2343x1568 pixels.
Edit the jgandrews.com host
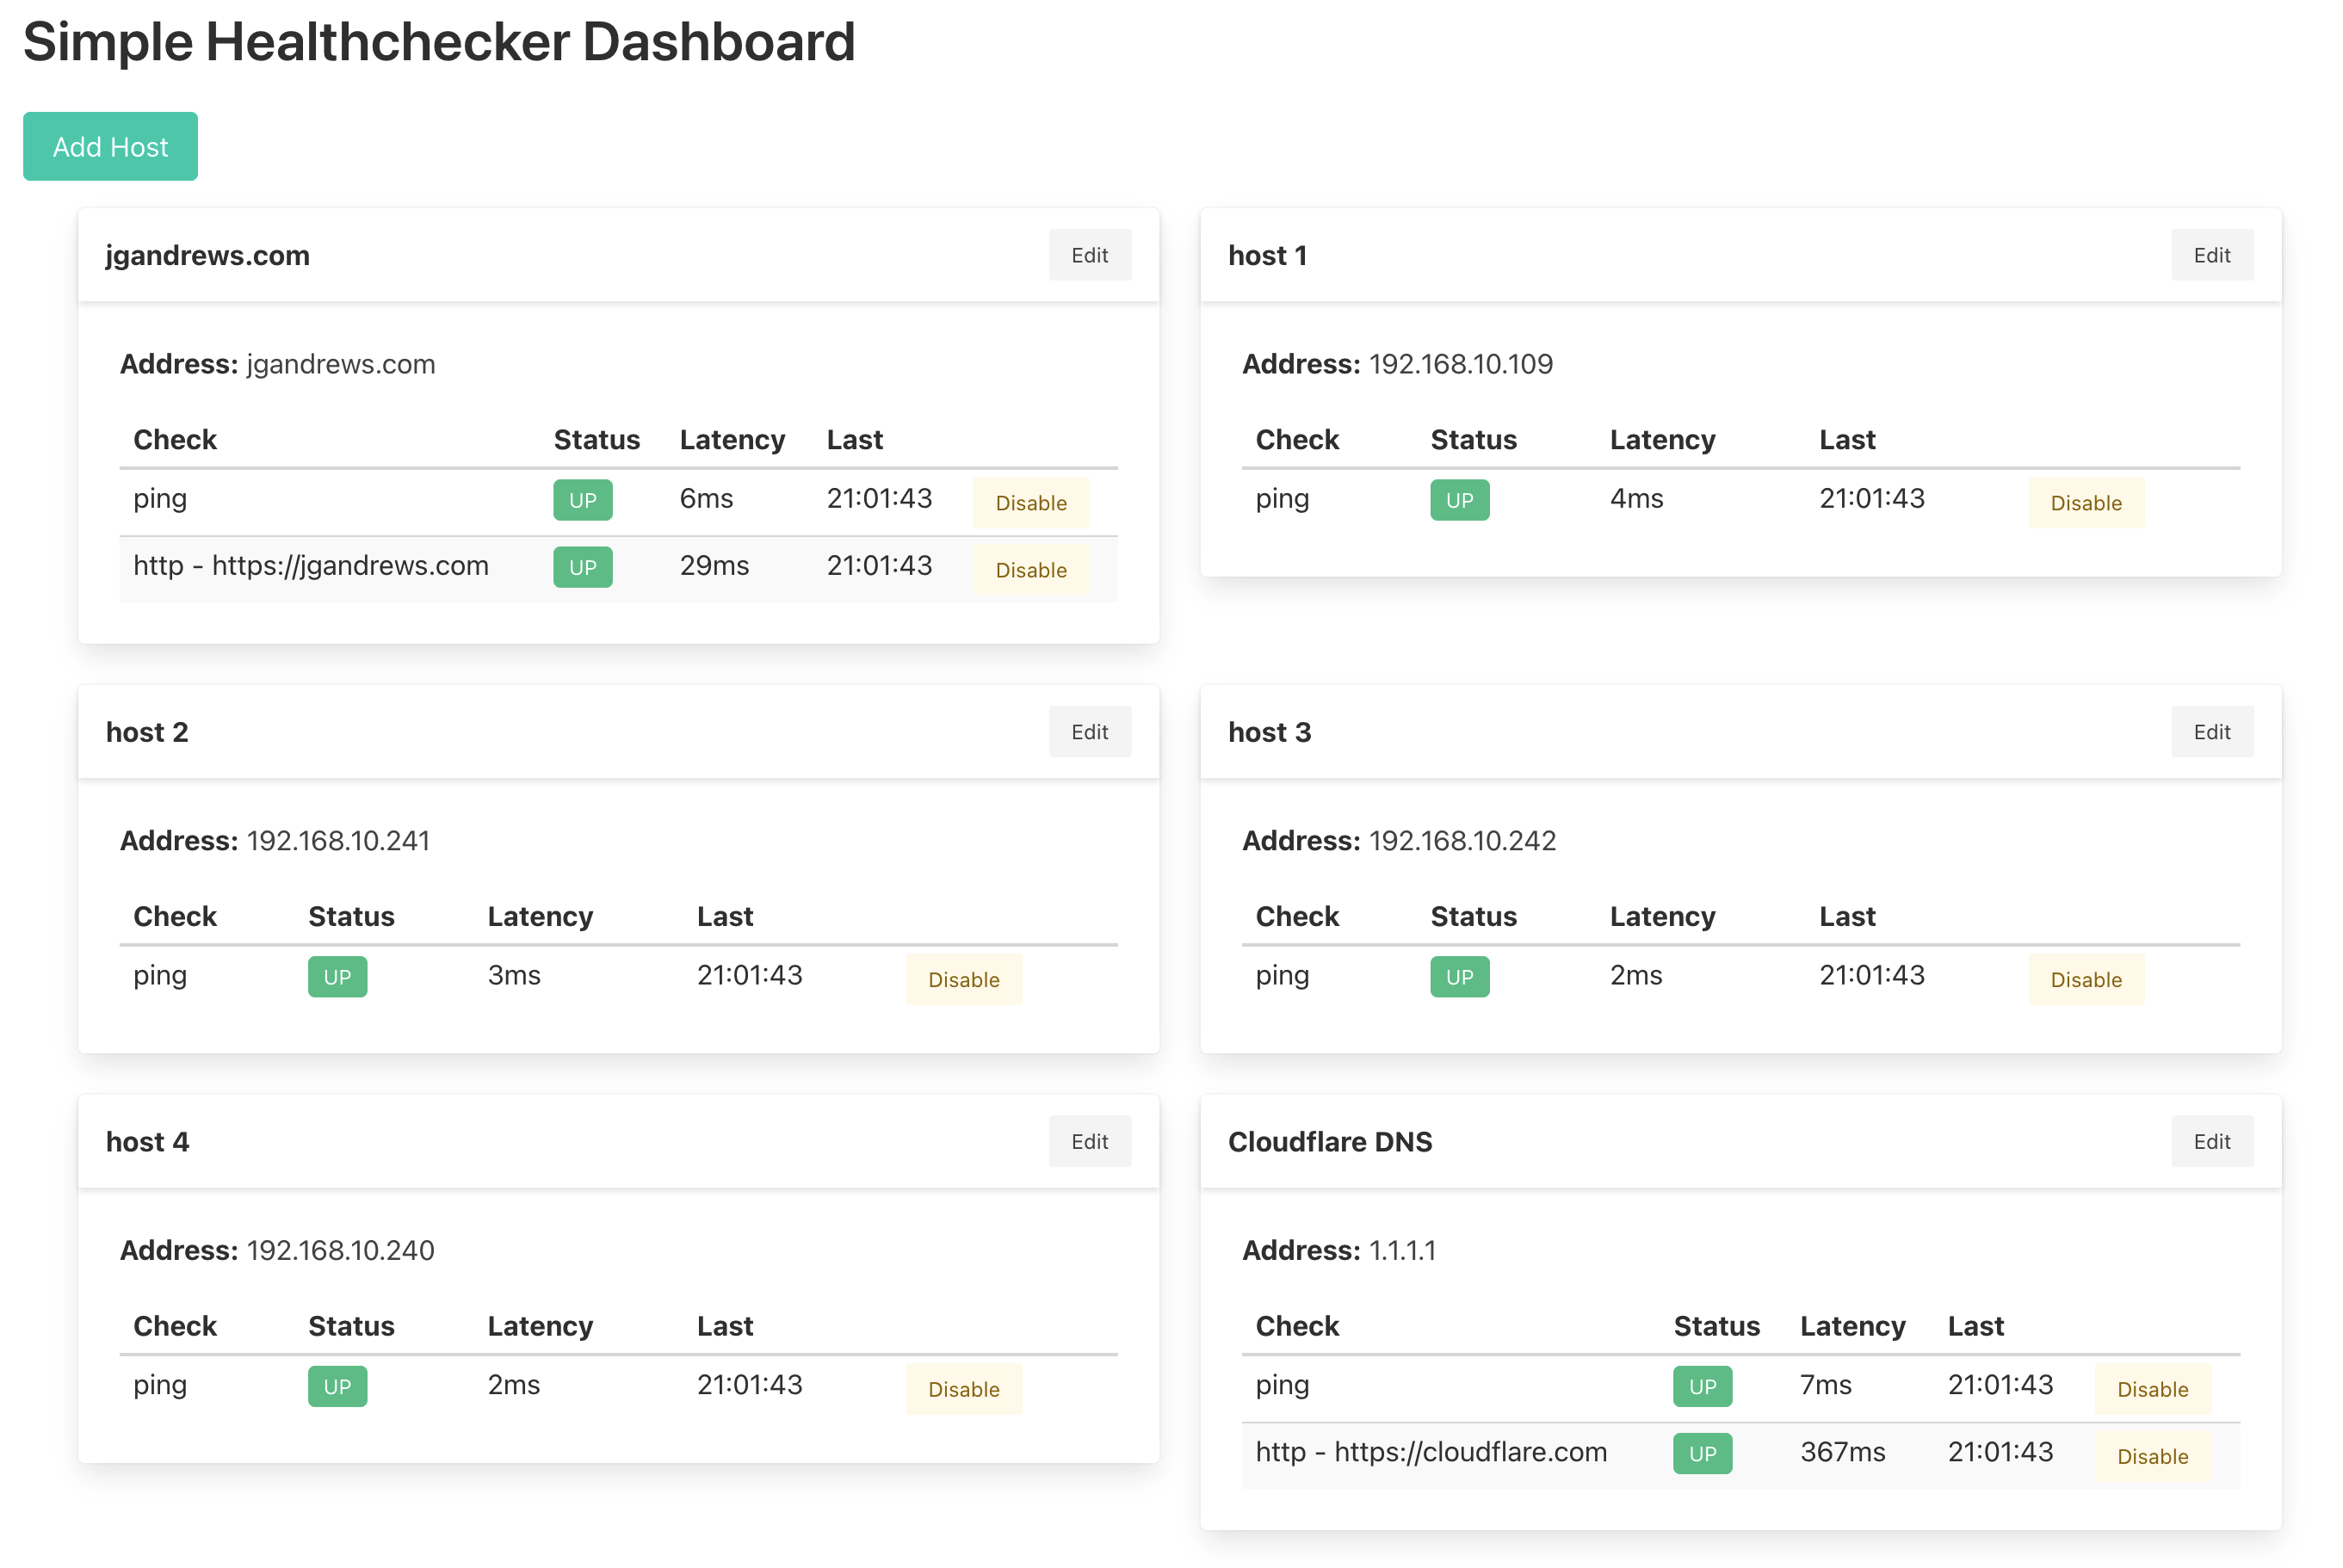coord(1089,255)
